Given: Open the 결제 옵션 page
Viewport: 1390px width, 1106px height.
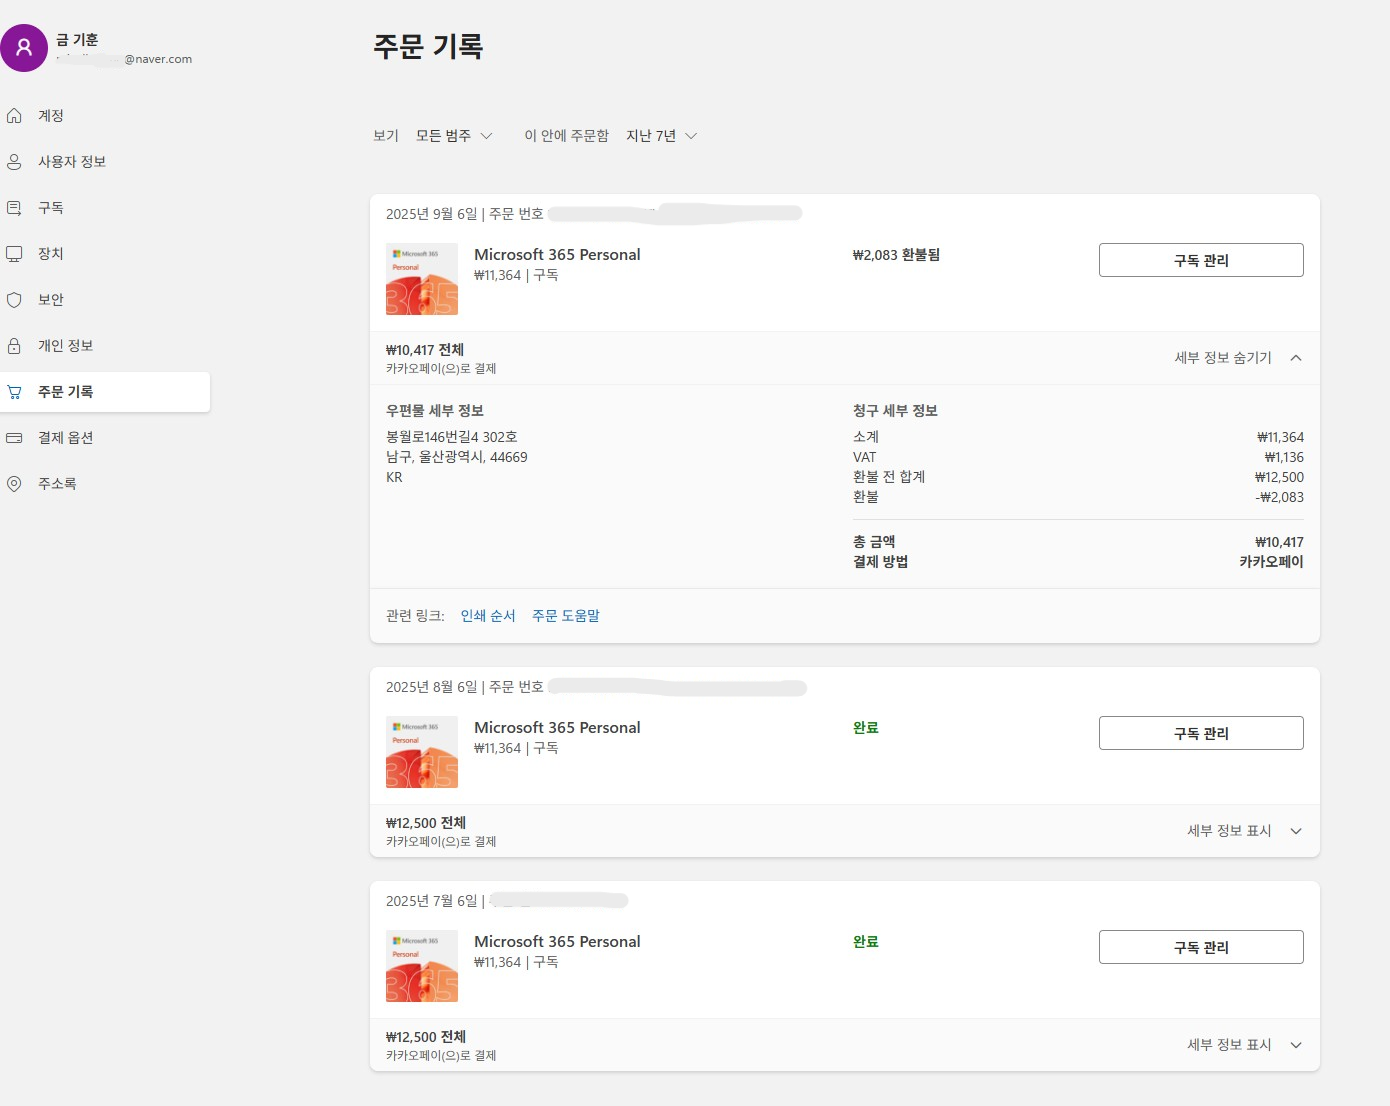Looking at the screenshot, I should (105, 438).
